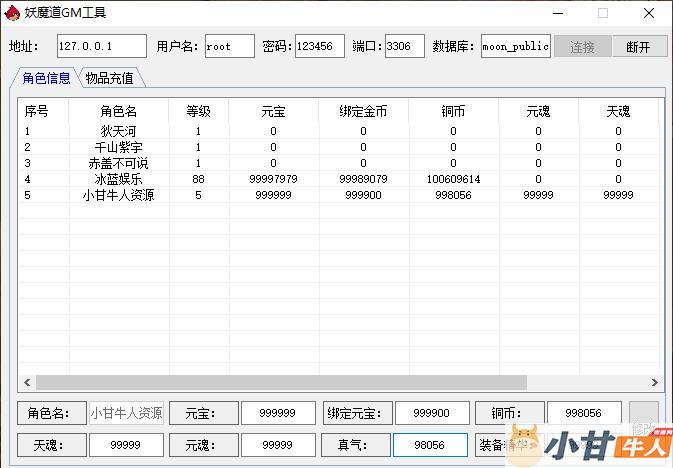Click the left scroll arrow of table
This screenshot has height=468, width=673.
(x=27, y=382)
